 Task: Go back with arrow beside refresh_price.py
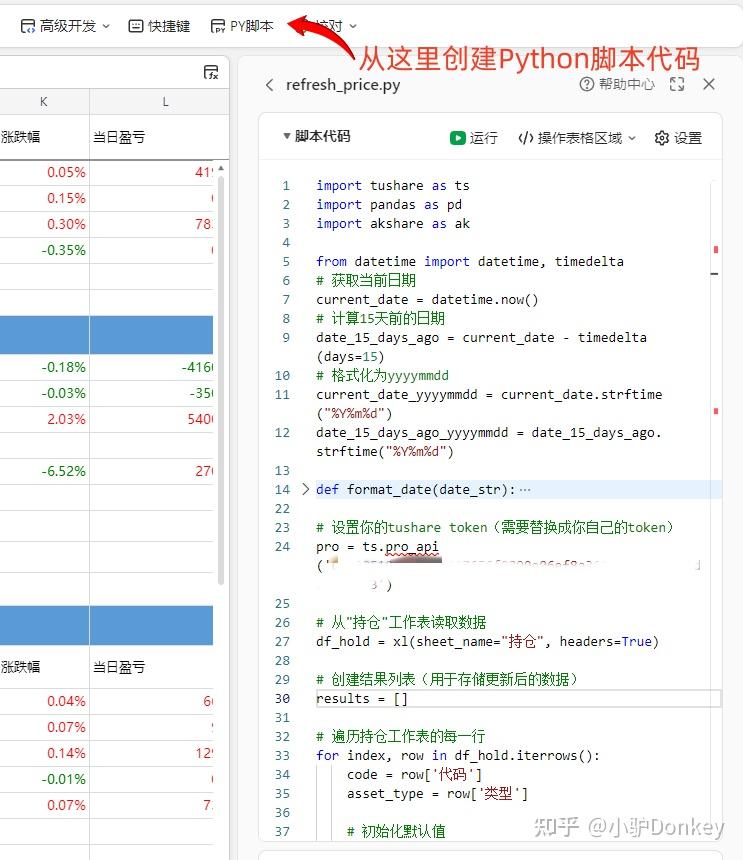coord(269,85)
